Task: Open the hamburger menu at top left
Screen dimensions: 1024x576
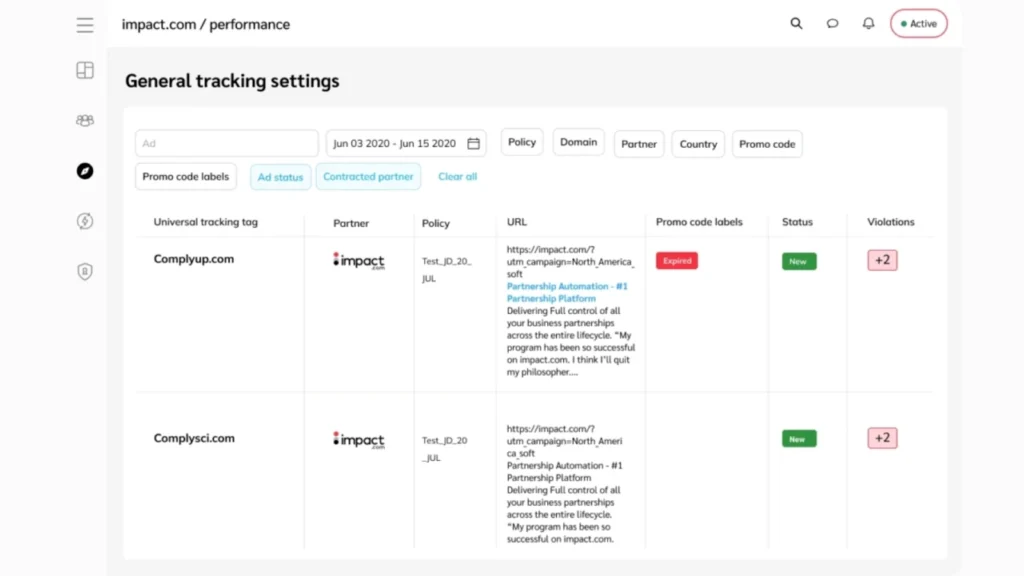Action: pyautogui.click(x=85, y=25)
